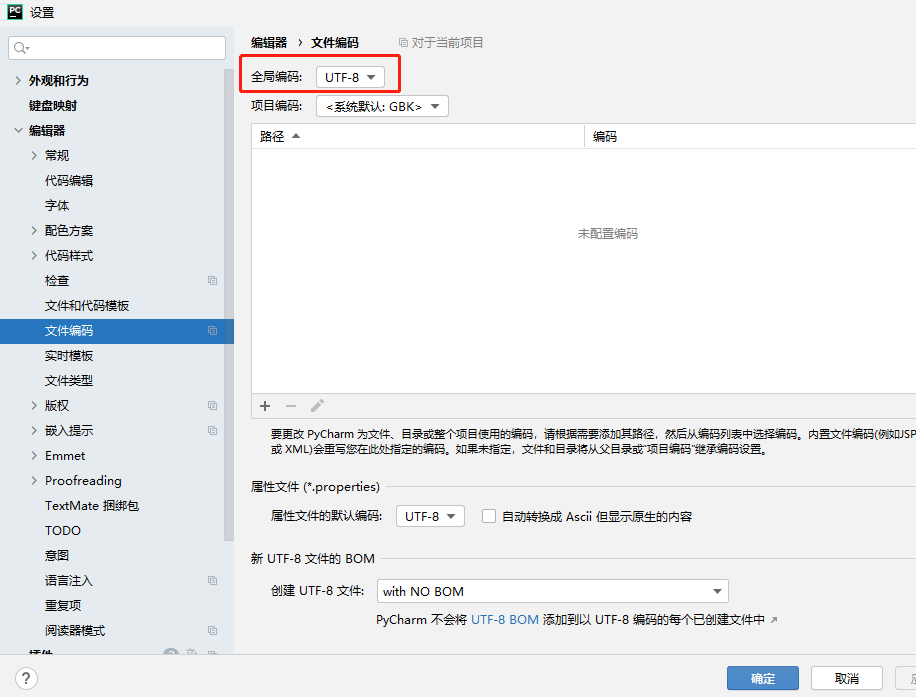Click the copy icon beside 语言注入
The width and height of the screenshot is (916, 697).
(x=212, y=580)
